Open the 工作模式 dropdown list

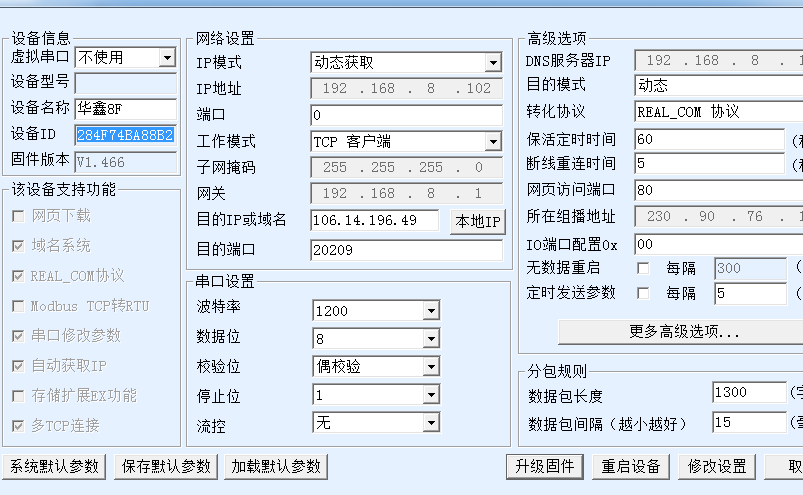pos(493,142)
